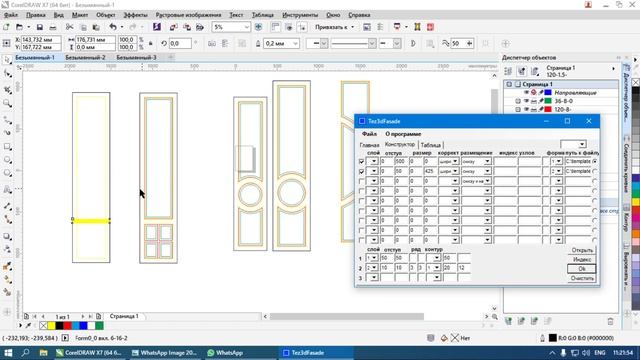Screen dimensions: 640x360
Task: Select the Eyedropper tool
Action: (x=7, y=266)
